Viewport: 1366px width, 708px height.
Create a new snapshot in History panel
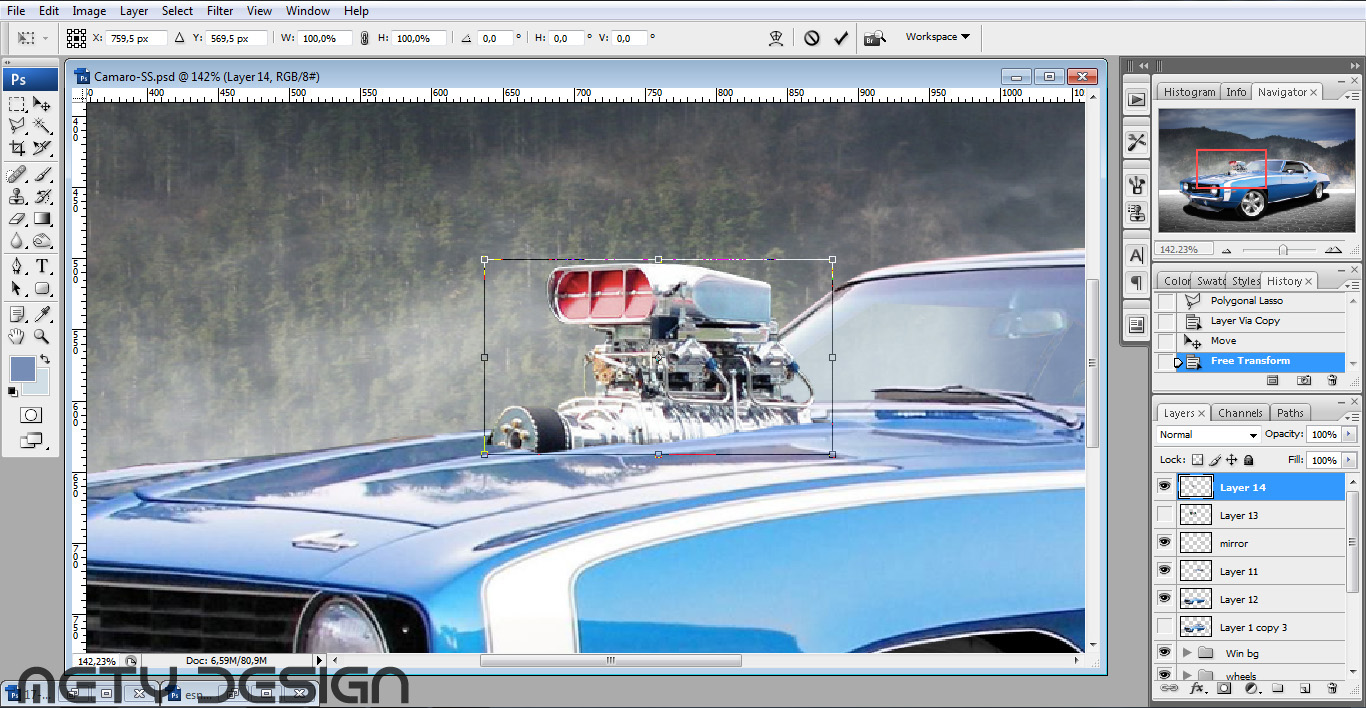[x=1304, y=381]
